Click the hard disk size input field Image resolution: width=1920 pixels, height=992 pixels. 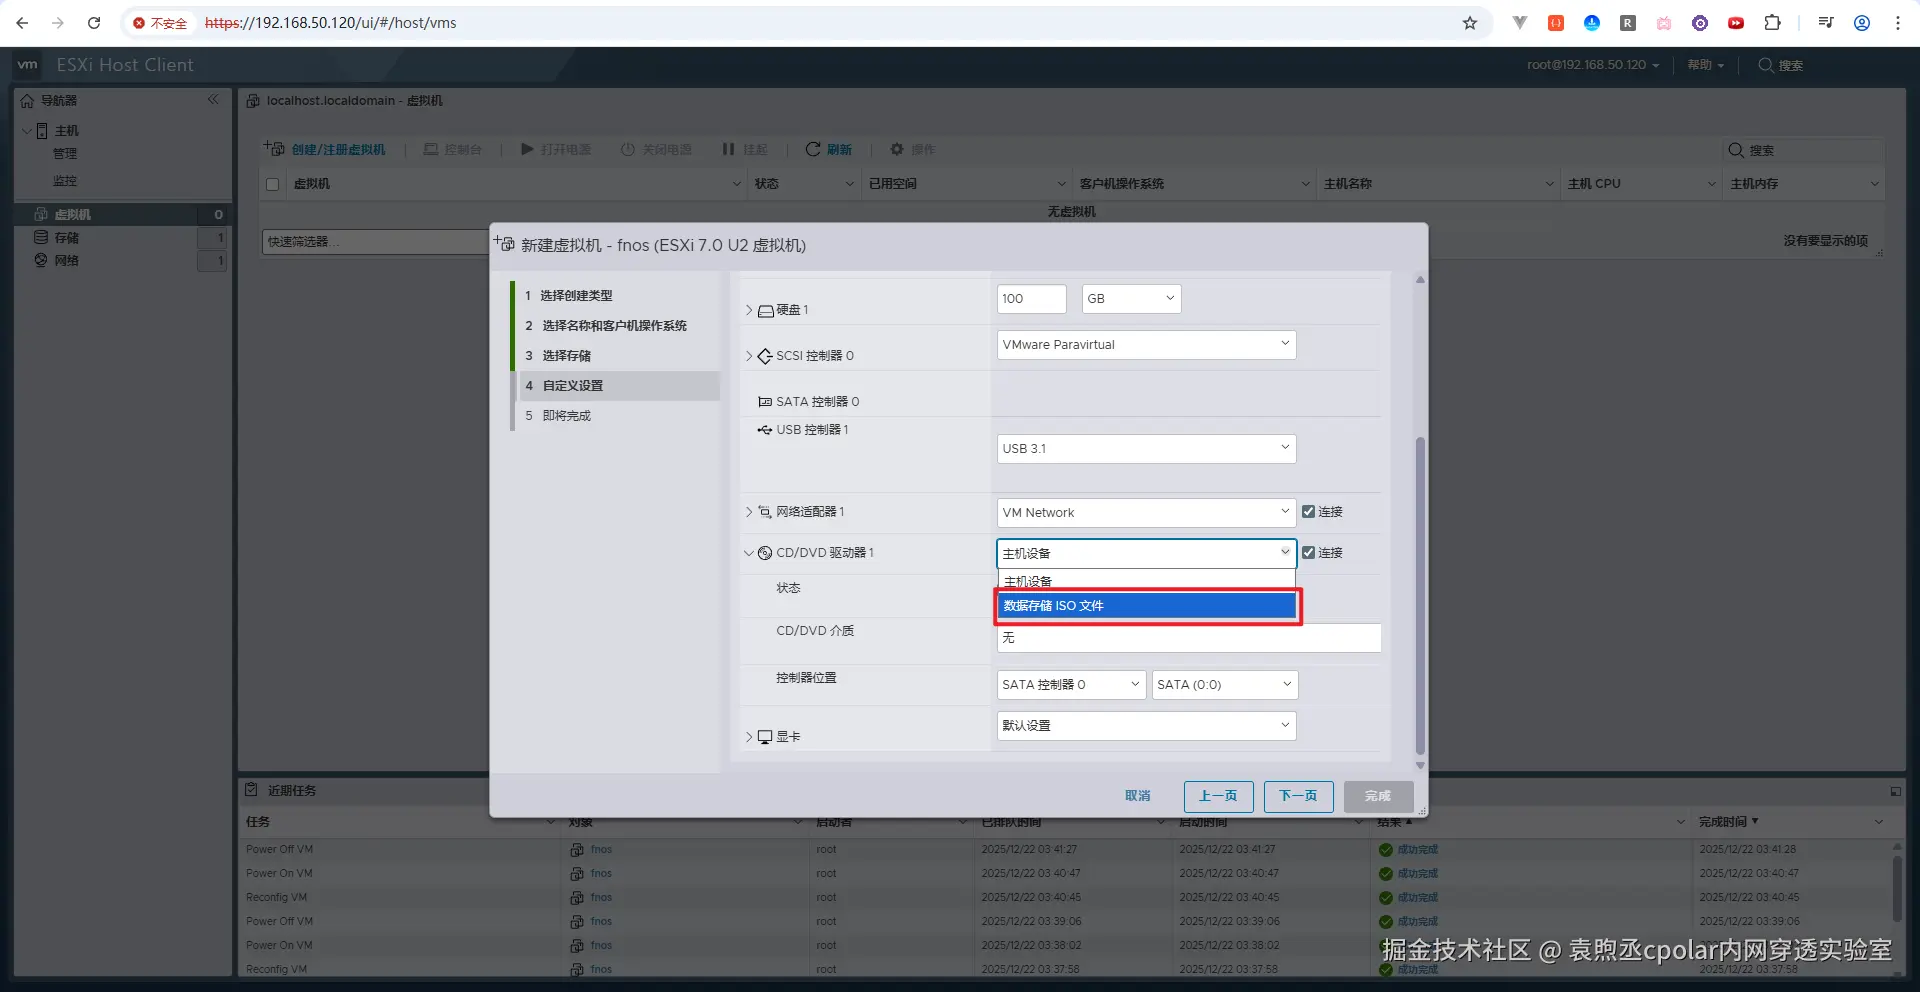click(x=1032, y=299)
